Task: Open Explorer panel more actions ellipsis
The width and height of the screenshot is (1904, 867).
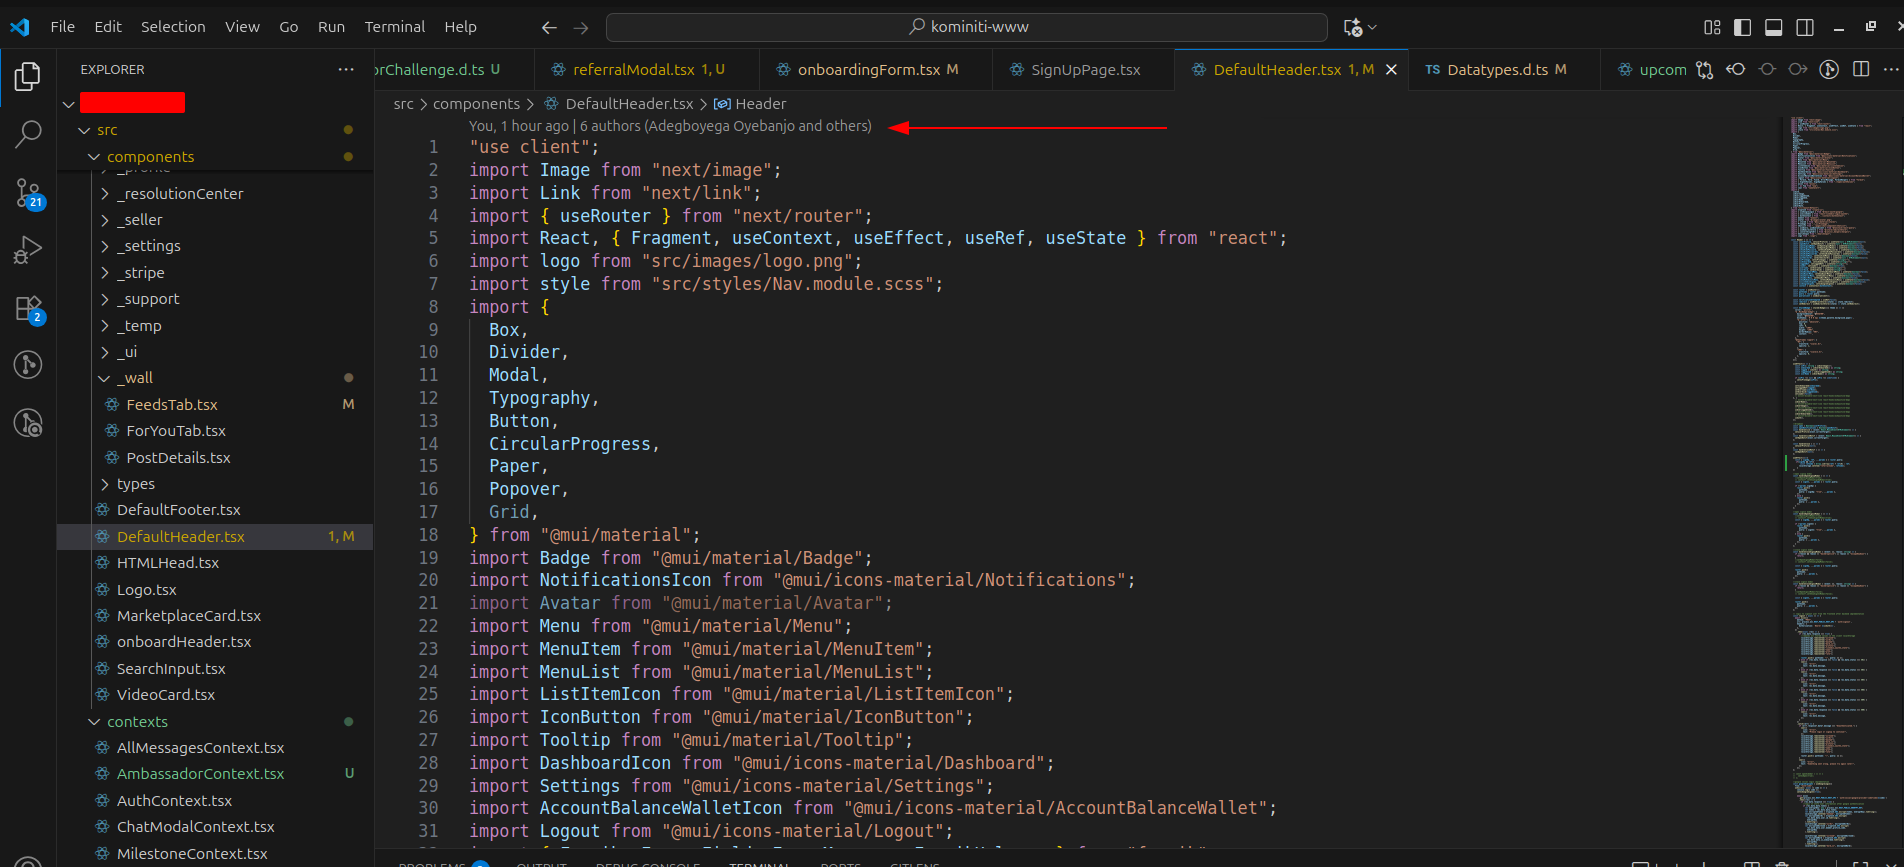Action: pyautogui.click(x=346, y=69)
